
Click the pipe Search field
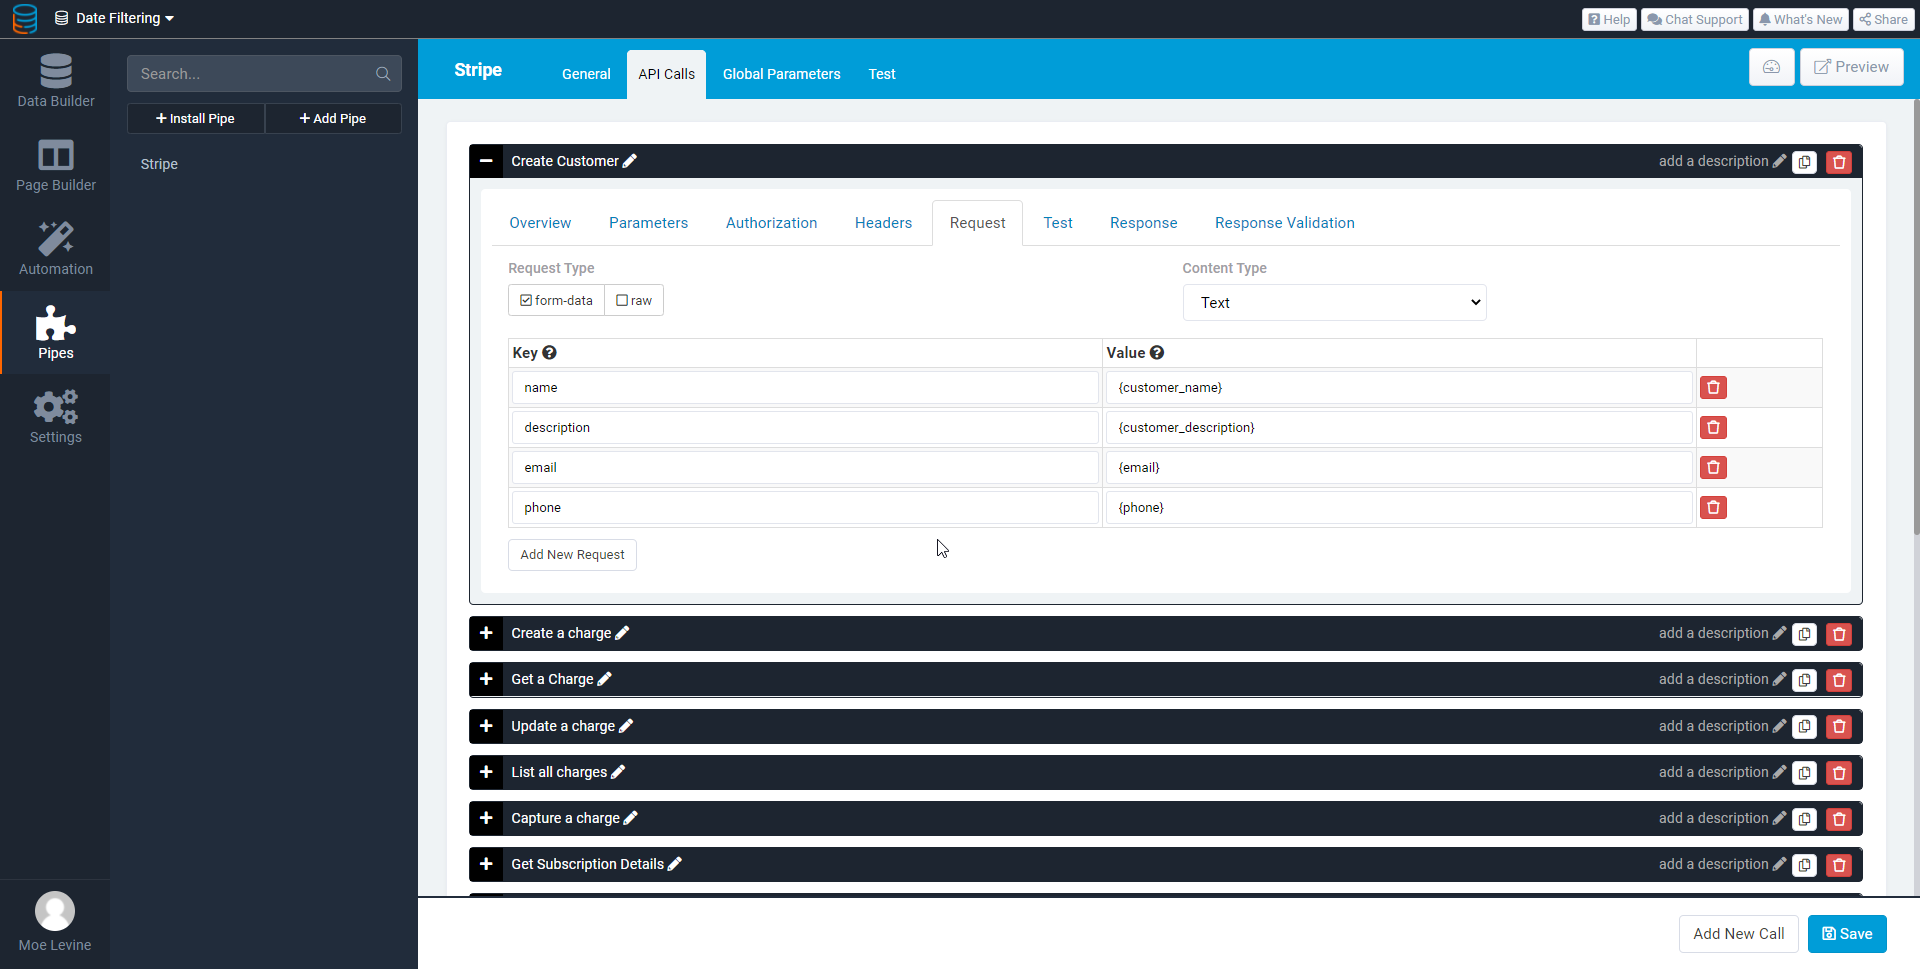pos(264,74)
